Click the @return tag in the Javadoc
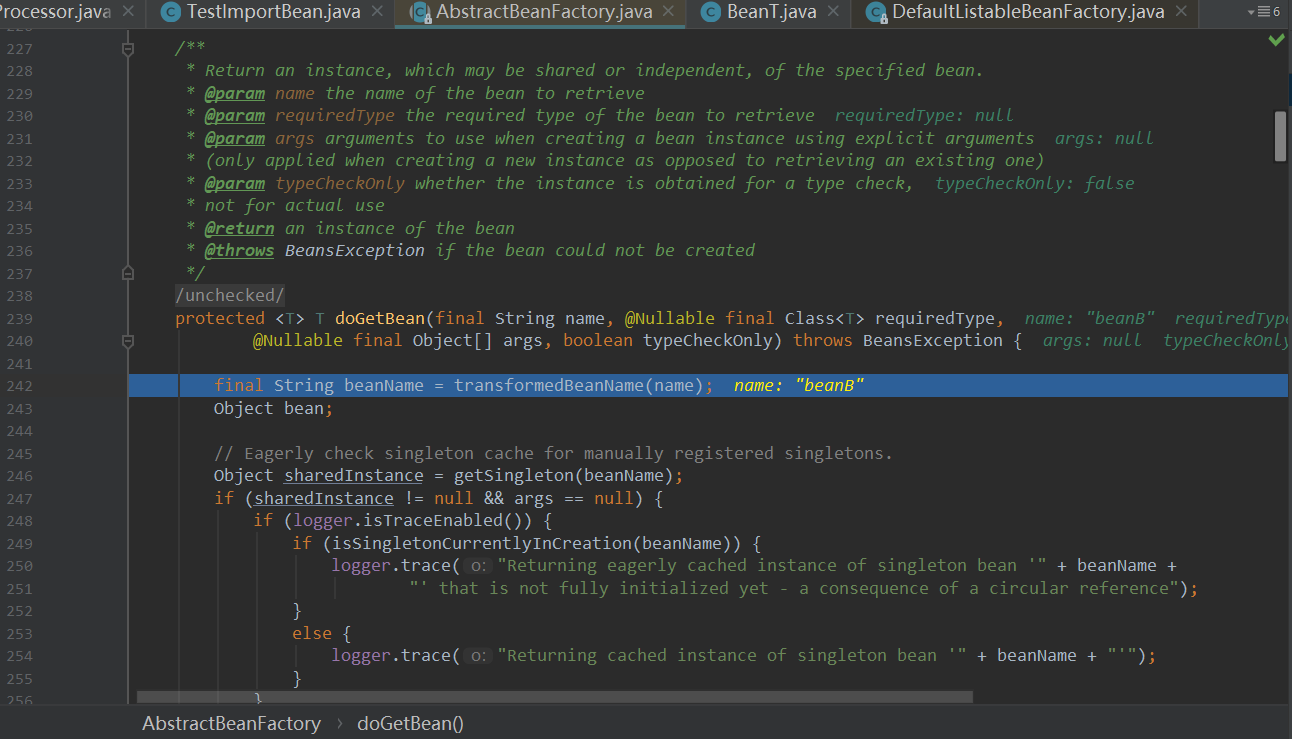The image size is (1292, 739). point(239,228)
